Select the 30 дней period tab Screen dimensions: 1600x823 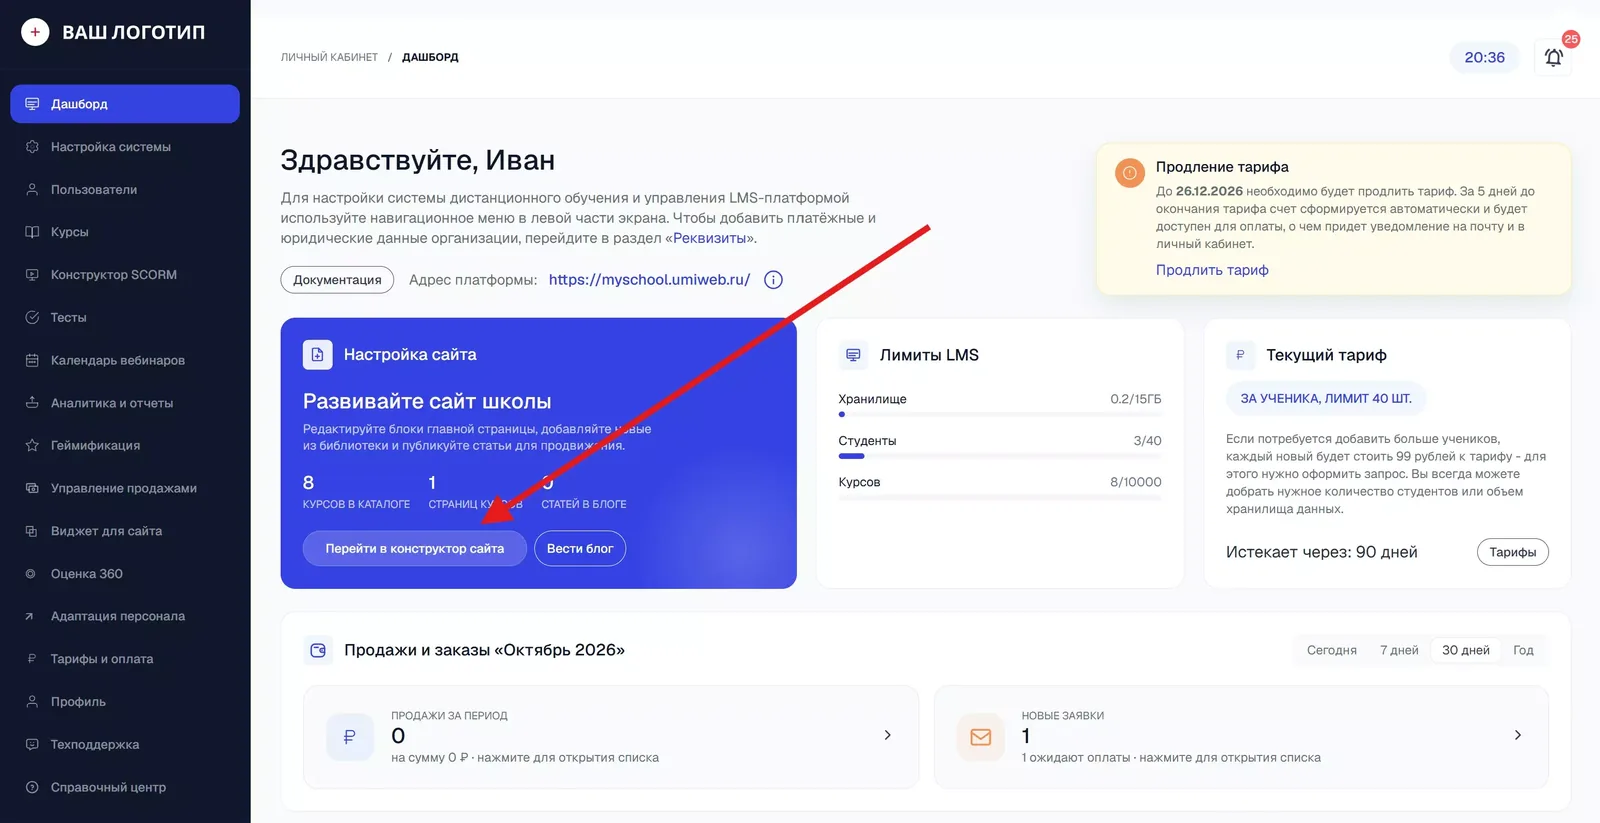1465,650
